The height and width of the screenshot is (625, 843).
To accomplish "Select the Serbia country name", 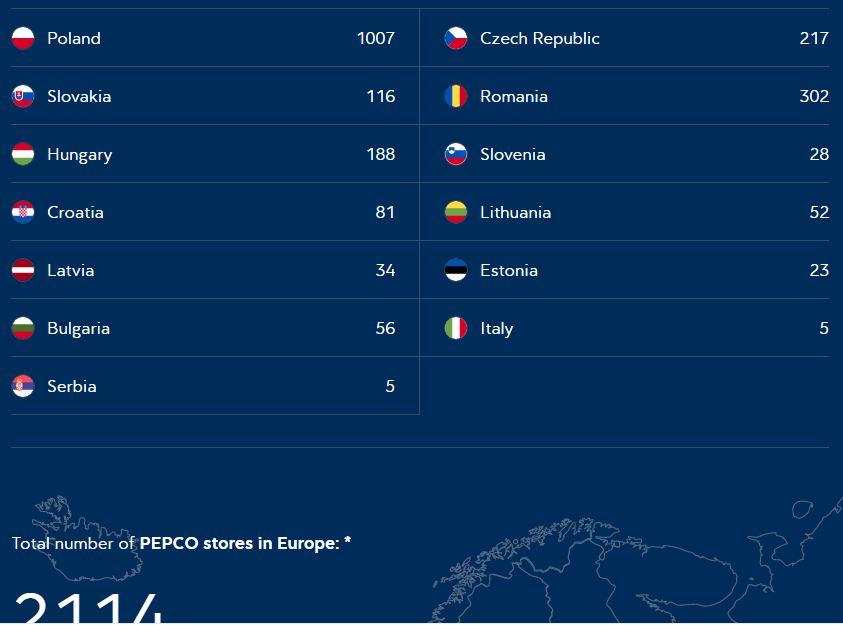I will [x=72, y=386].
